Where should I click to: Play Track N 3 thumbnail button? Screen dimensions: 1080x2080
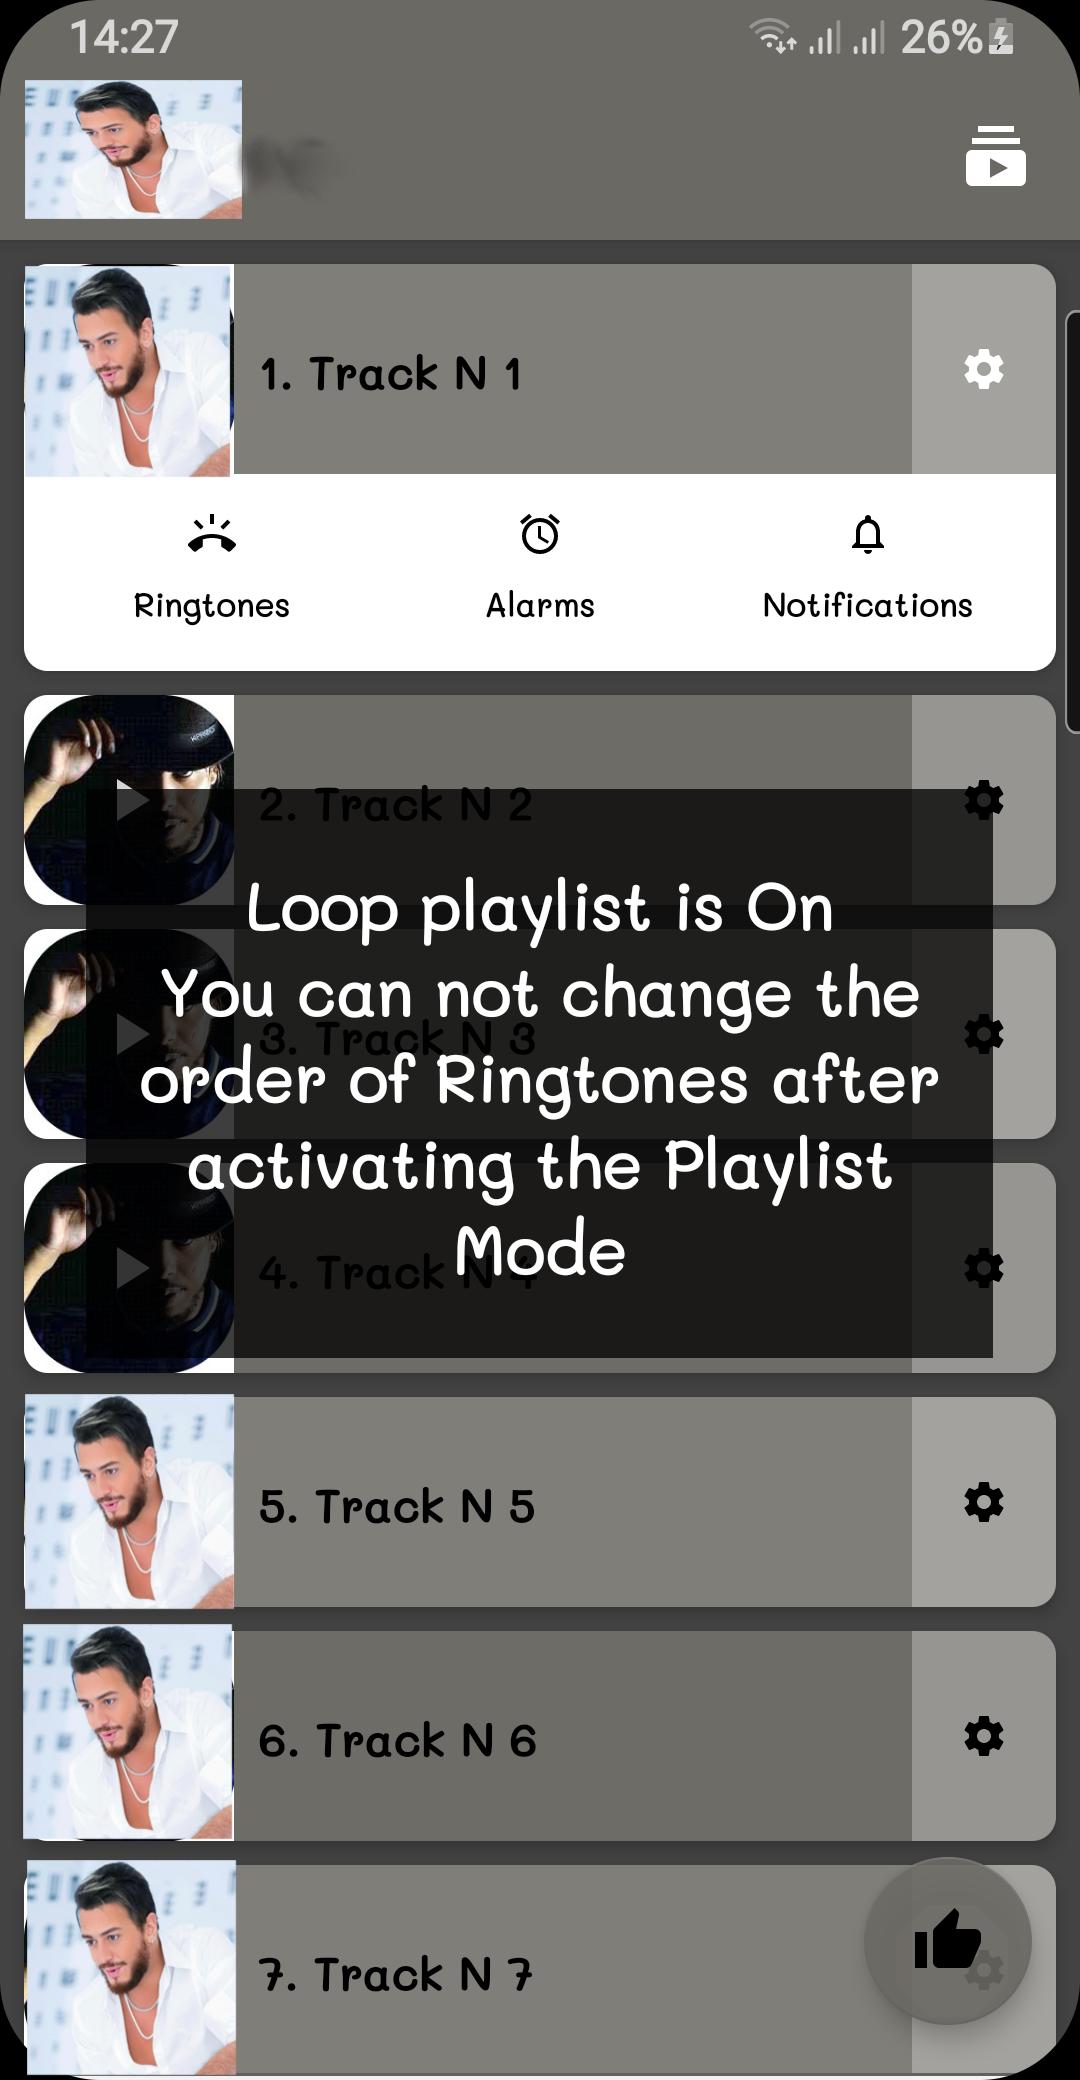(x=129, y=1034)
